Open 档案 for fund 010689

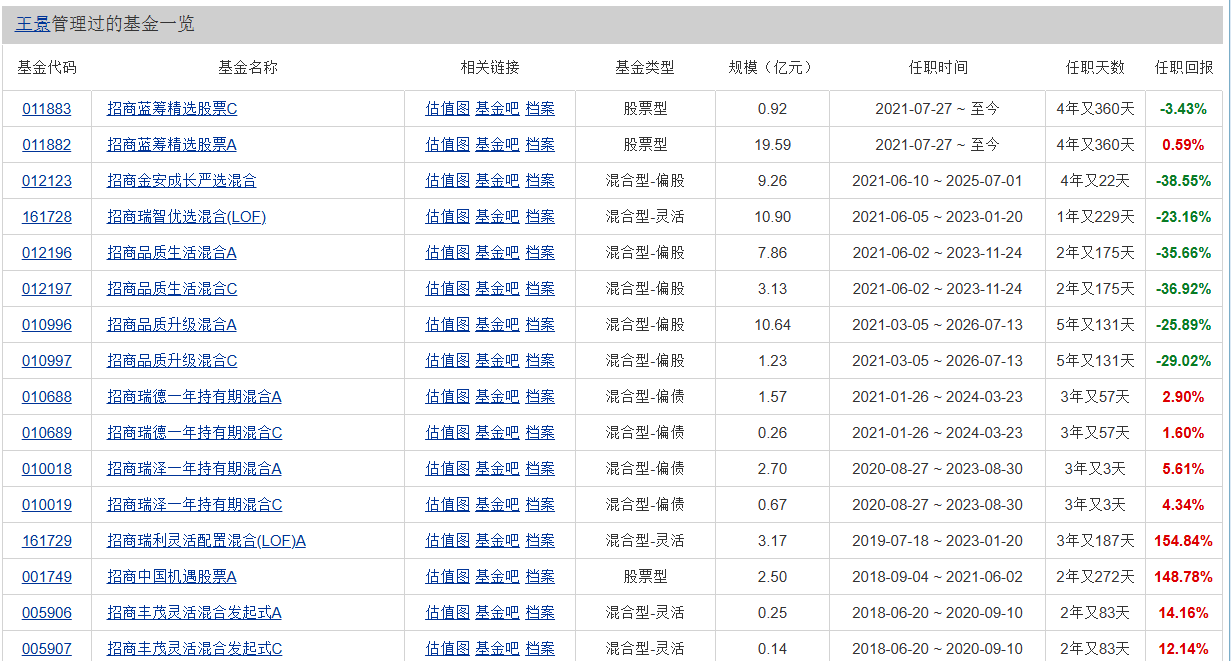coord(540,433)
